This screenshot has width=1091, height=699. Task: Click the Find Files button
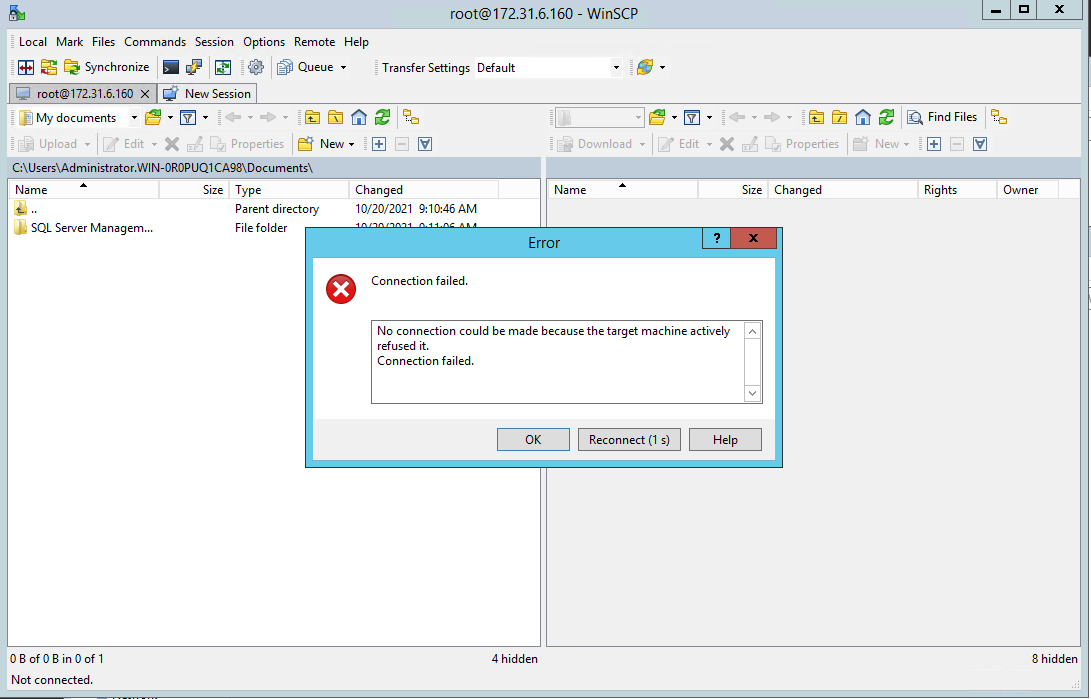(x=943, y=118)
